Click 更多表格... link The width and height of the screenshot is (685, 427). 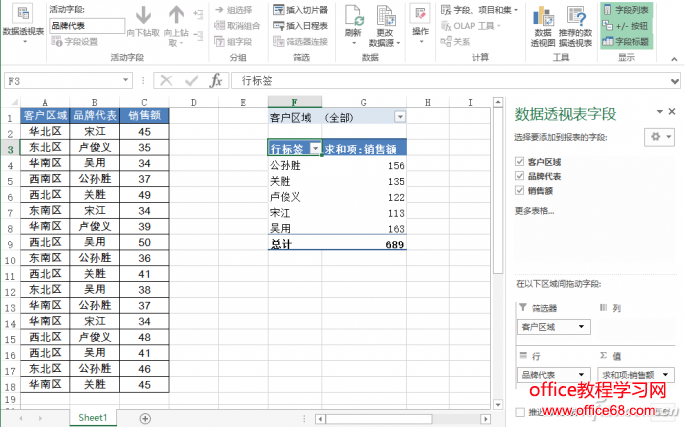click(534, 211)
